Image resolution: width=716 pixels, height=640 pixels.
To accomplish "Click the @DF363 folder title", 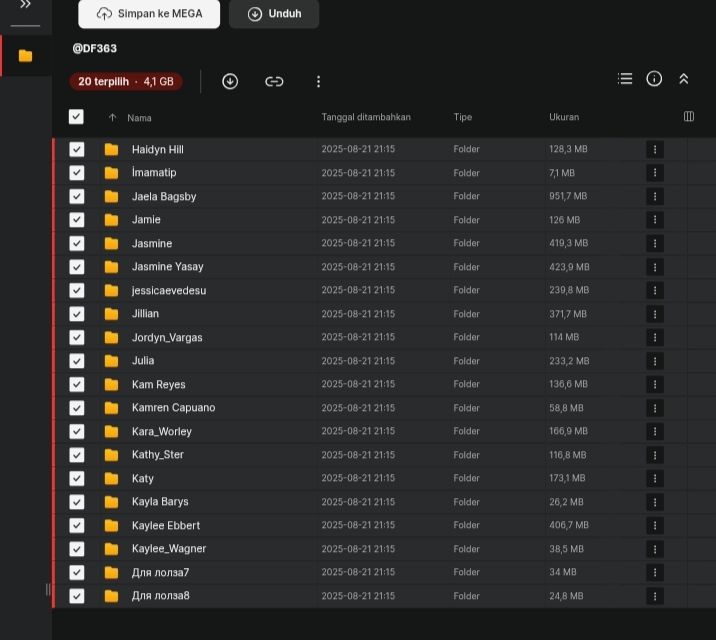I will click(95, 48).
